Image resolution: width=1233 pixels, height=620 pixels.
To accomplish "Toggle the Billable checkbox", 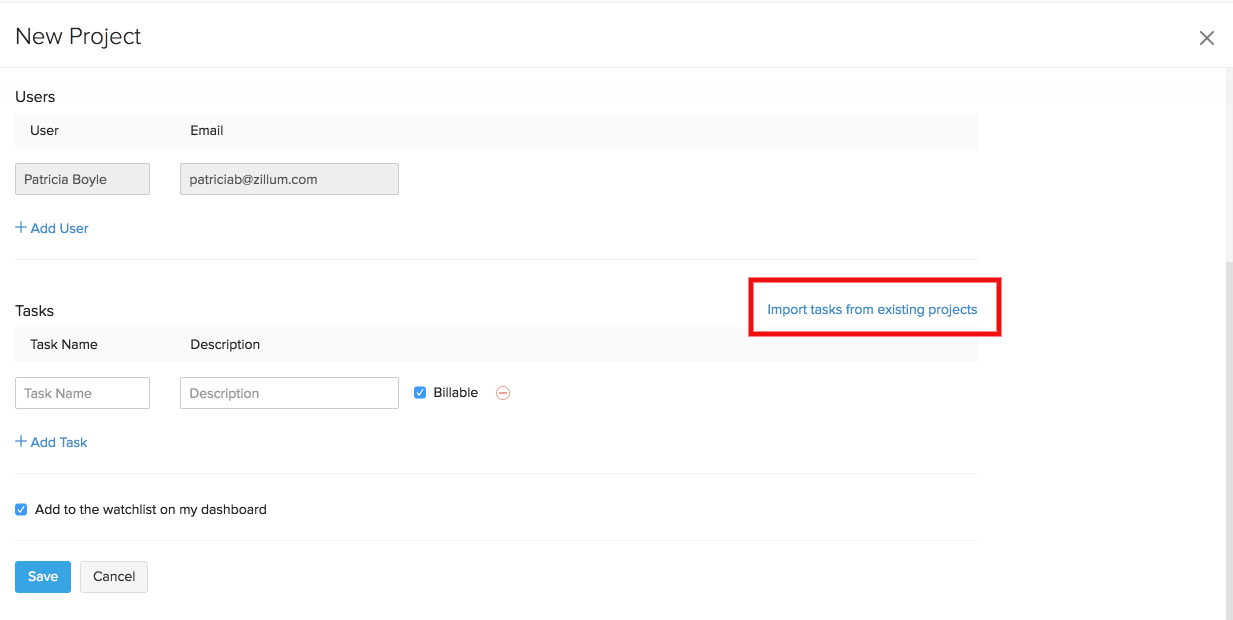I will [420, 393].
